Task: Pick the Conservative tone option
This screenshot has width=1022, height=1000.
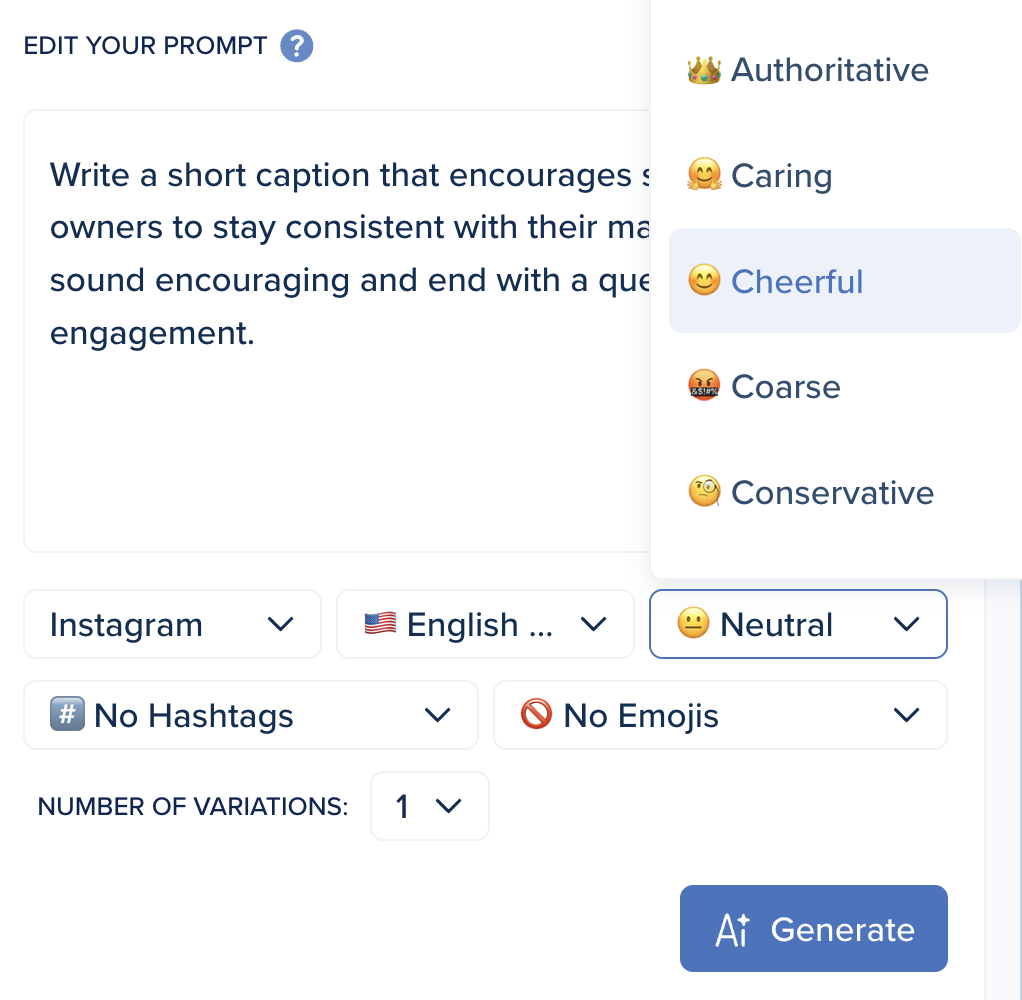Action: click(832, 492)
